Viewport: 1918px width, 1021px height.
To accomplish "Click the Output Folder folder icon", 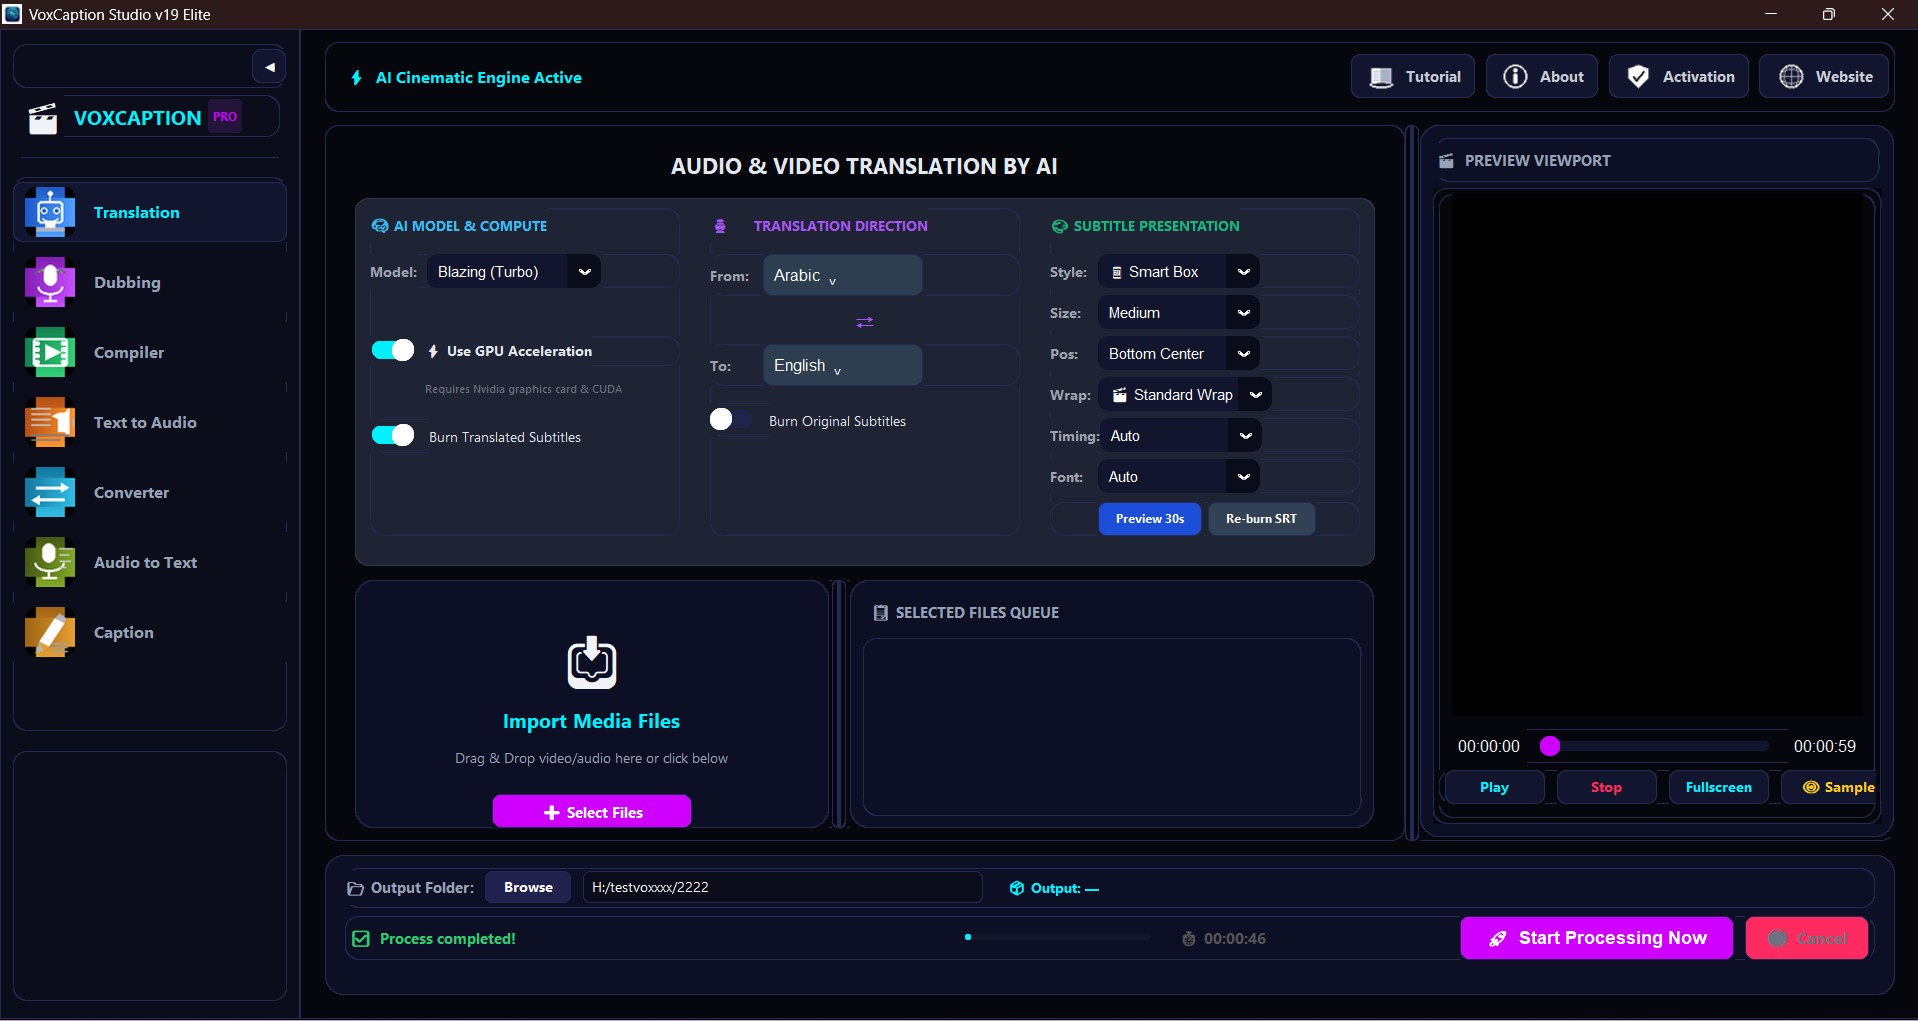I will (355, 888).
